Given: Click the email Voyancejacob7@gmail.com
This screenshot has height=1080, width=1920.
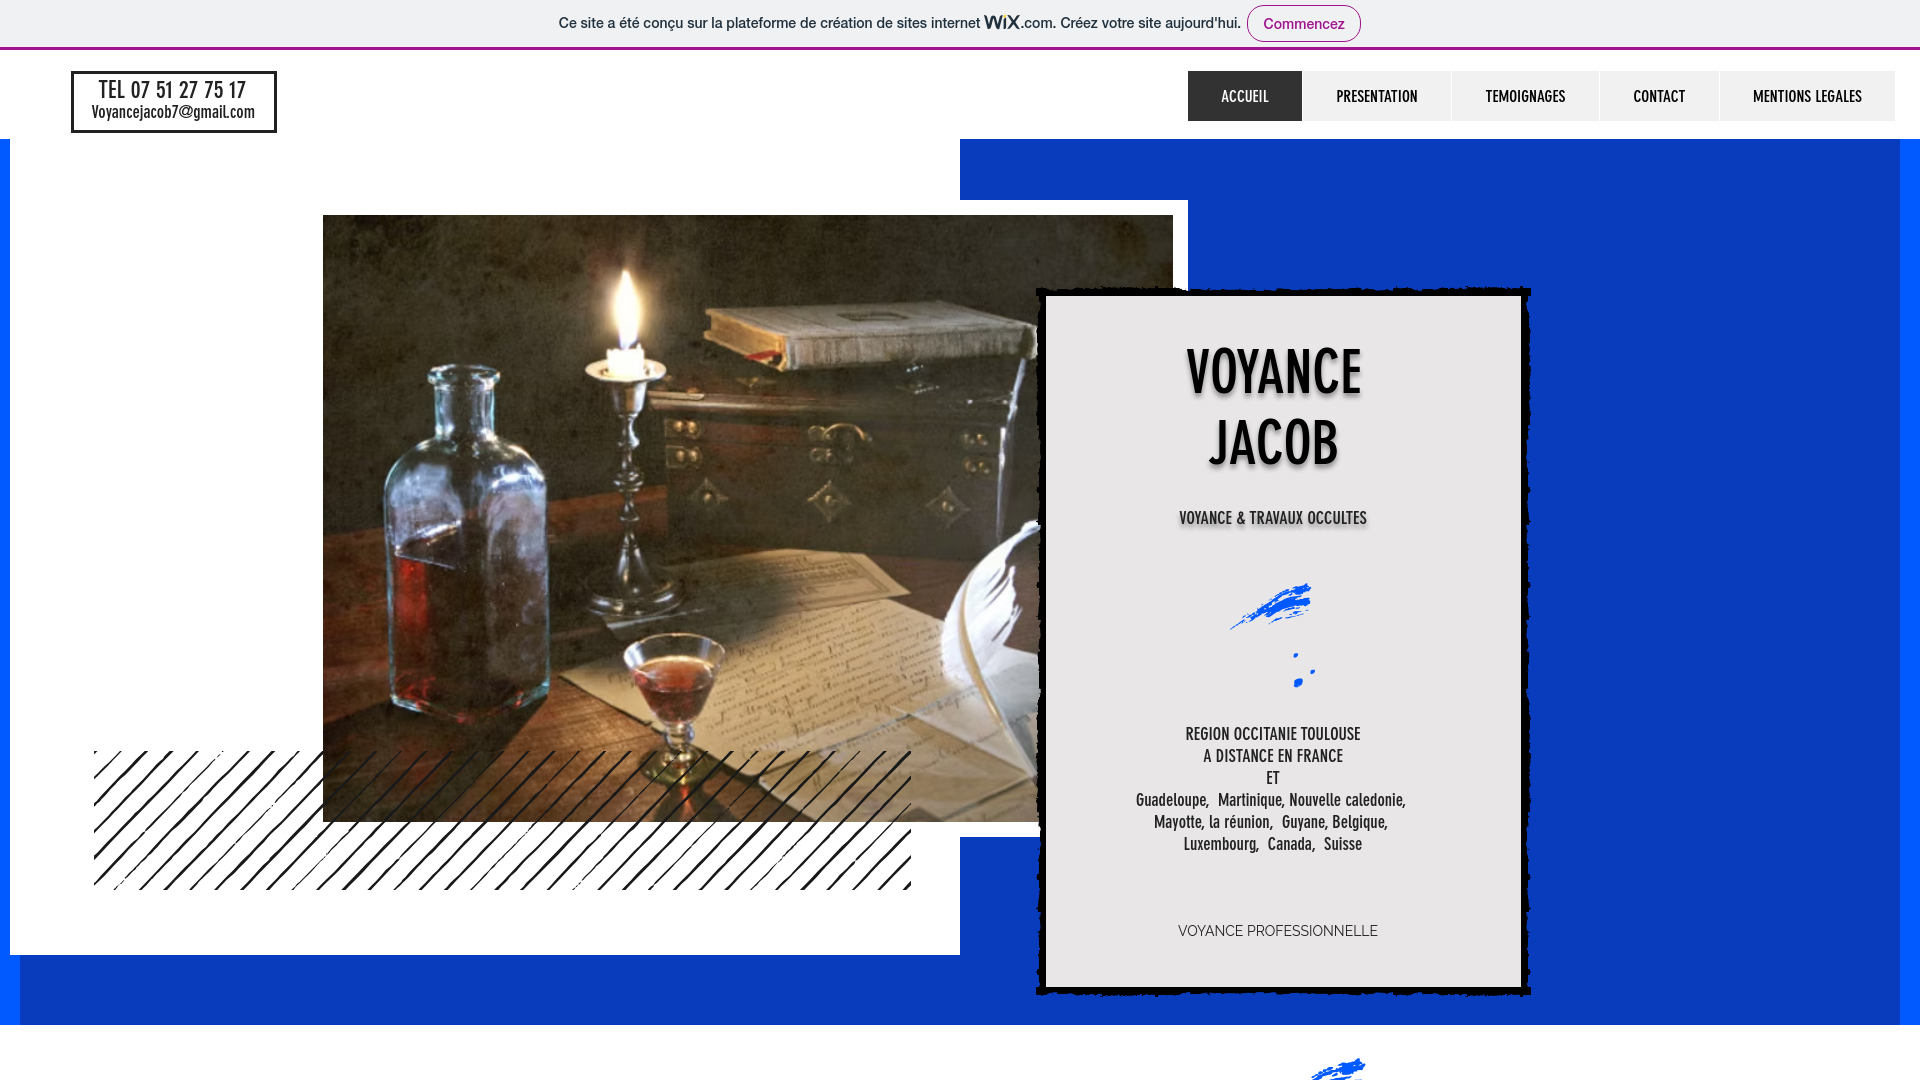Looking at the screenshot, I should tap(173, 112).
